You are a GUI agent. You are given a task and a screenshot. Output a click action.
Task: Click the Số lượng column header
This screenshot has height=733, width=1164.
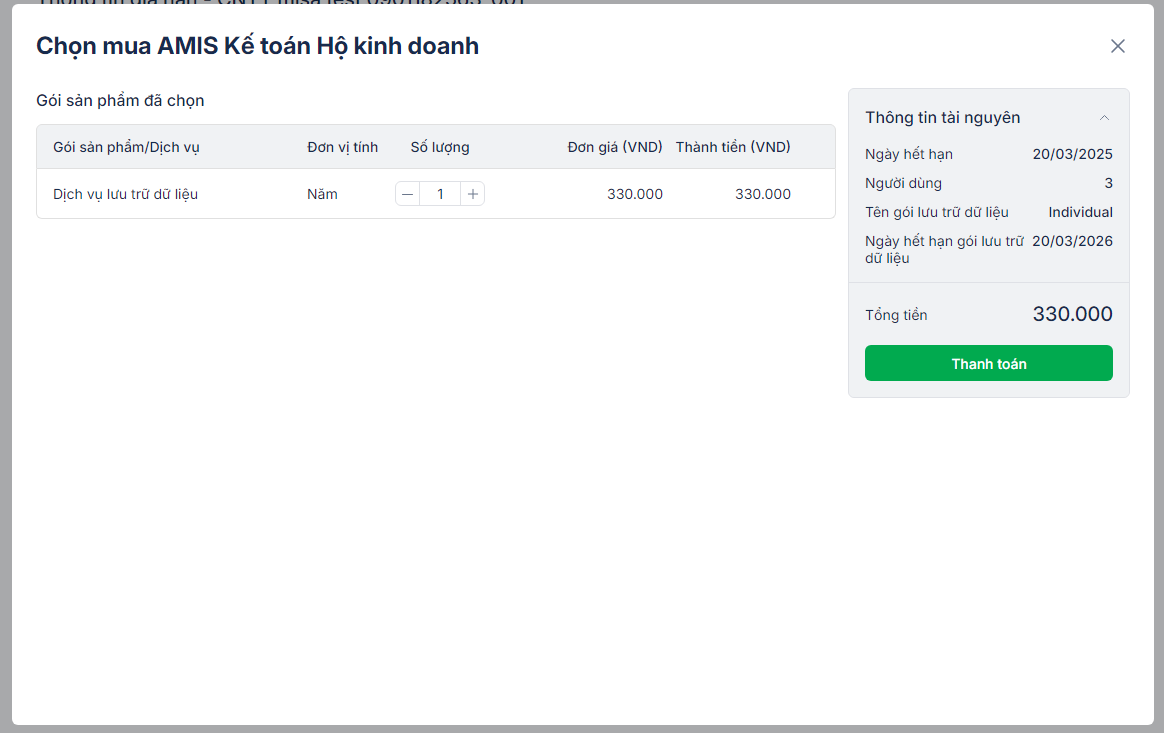[439, 147]
